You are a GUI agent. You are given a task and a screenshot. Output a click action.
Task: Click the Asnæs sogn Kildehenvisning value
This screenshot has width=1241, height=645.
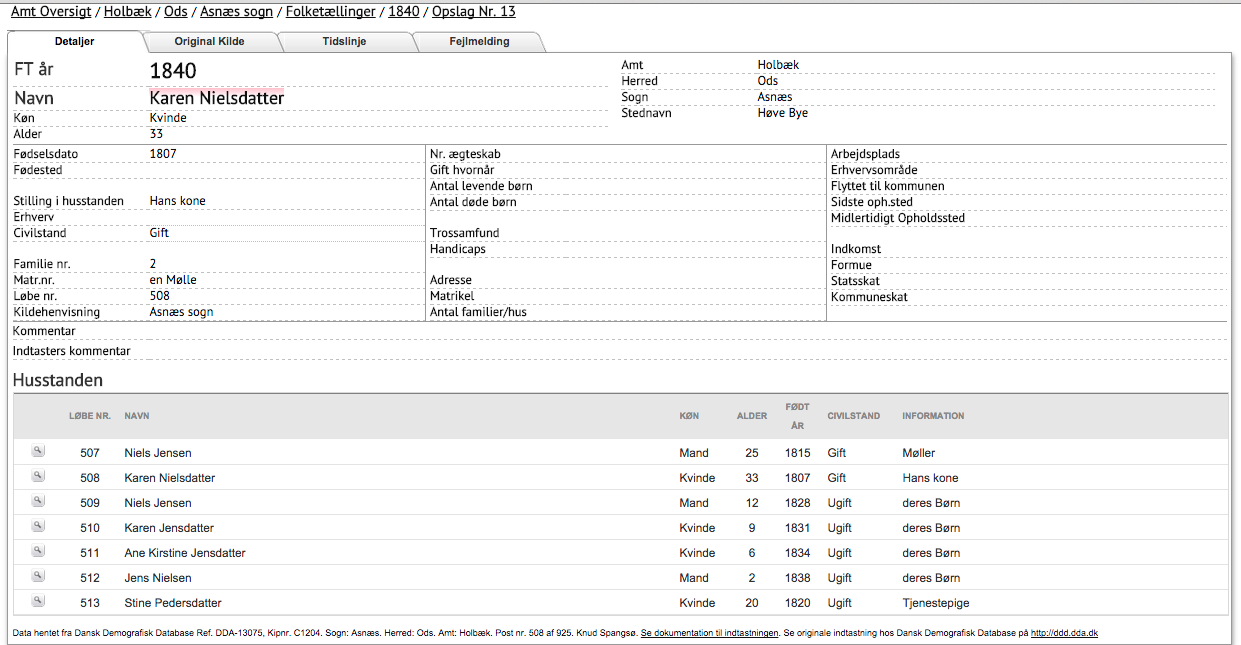[181, 312]
